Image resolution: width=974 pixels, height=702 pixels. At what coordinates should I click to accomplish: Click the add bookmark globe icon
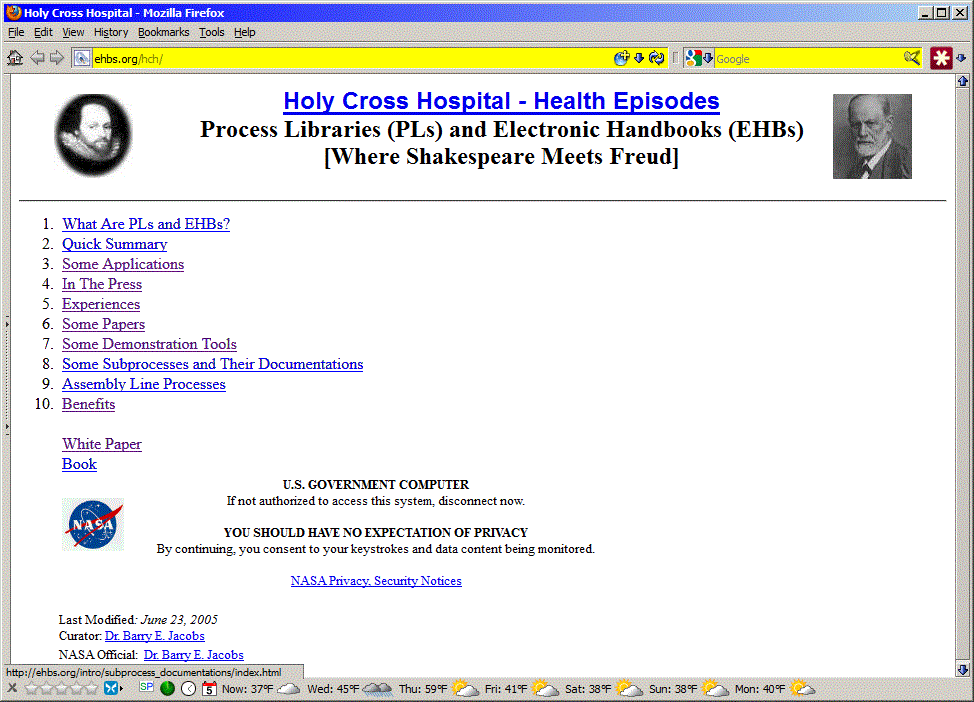pyautogui.click(x=621, y=58)
